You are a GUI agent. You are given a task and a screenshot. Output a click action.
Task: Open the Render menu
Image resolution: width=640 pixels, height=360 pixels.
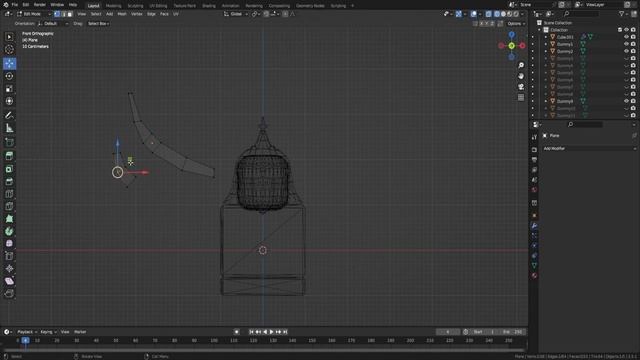pyautogui.click(x=40, y=5)
